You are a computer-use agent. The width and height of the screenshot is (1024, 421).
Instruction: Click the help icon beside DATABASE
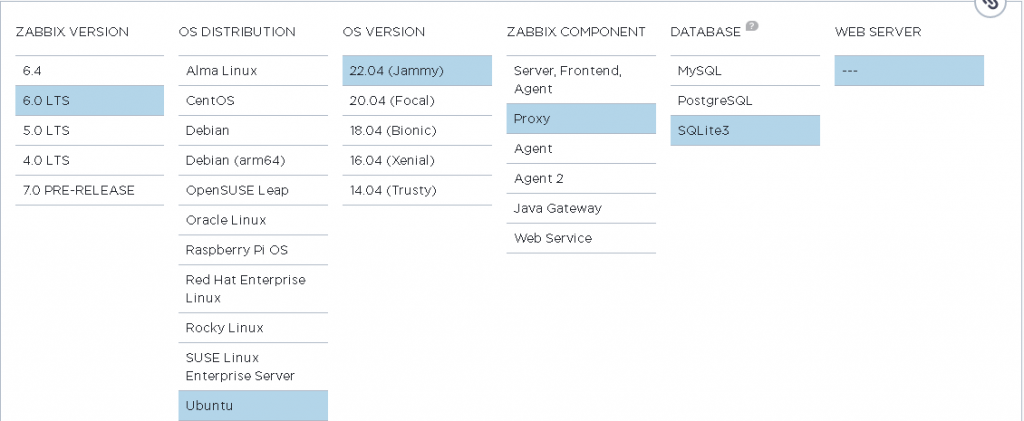(752, 27)
